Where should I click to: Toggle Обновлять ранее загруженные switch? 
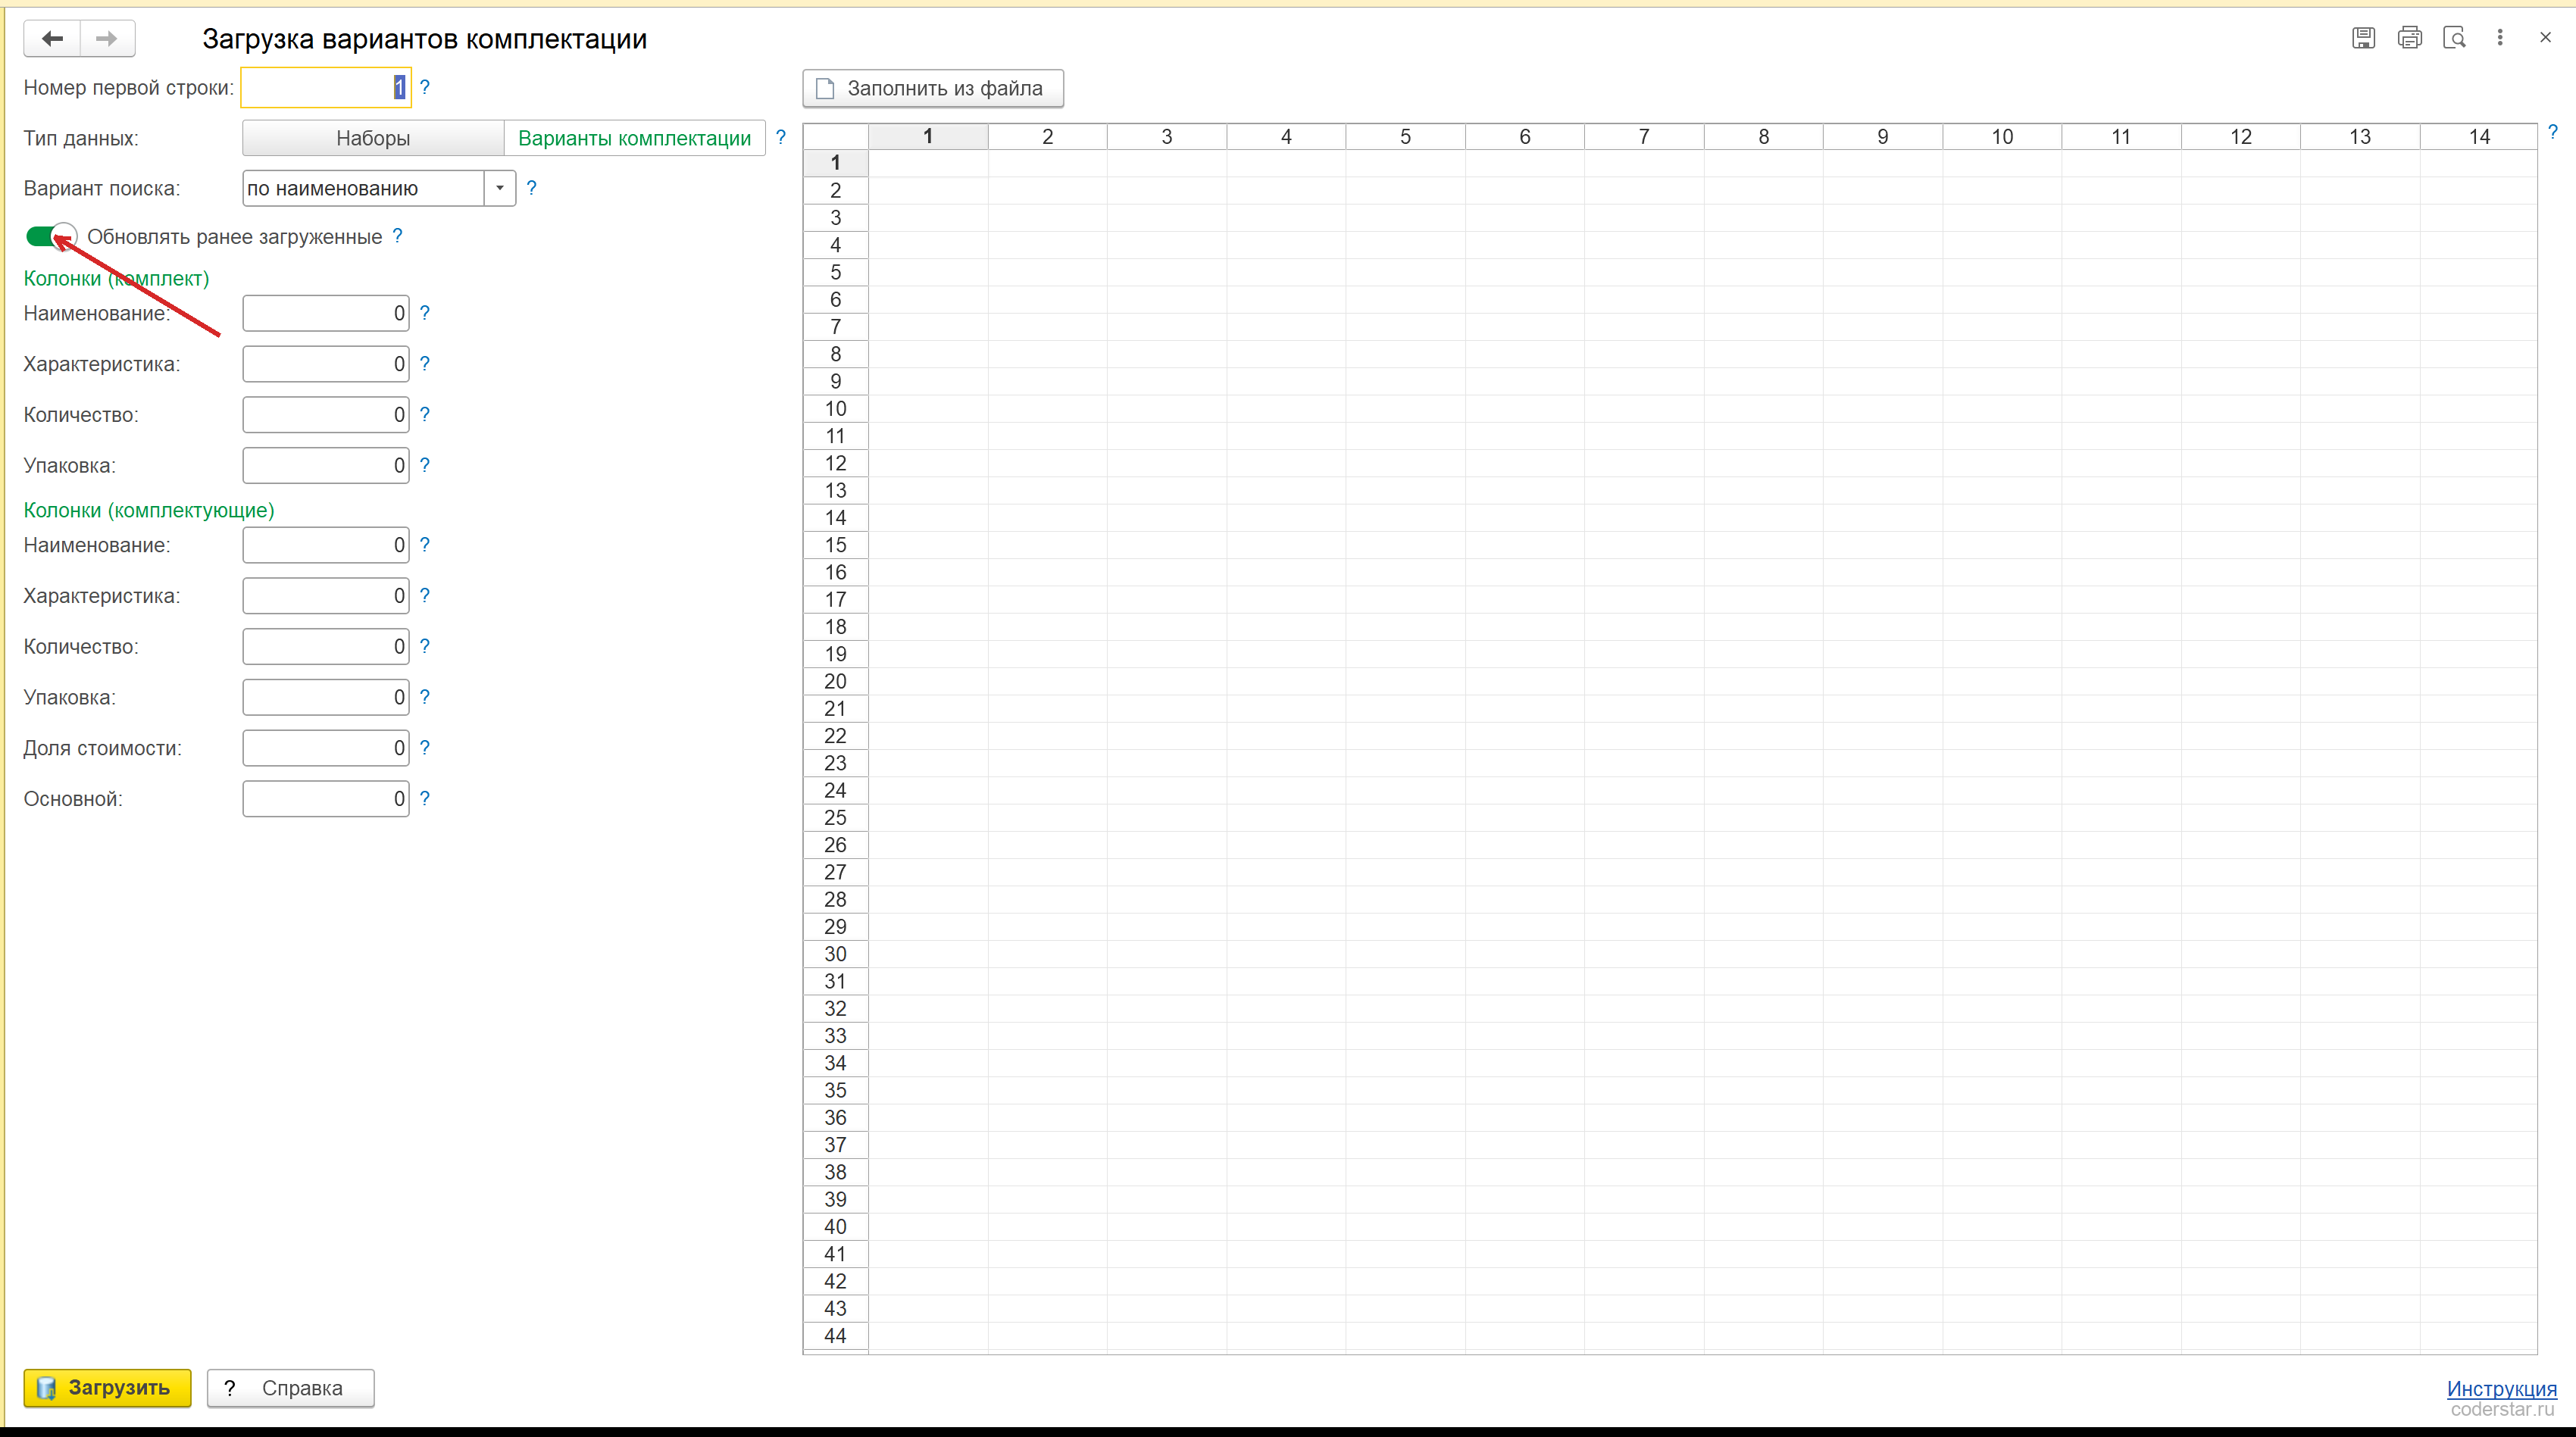51,237
